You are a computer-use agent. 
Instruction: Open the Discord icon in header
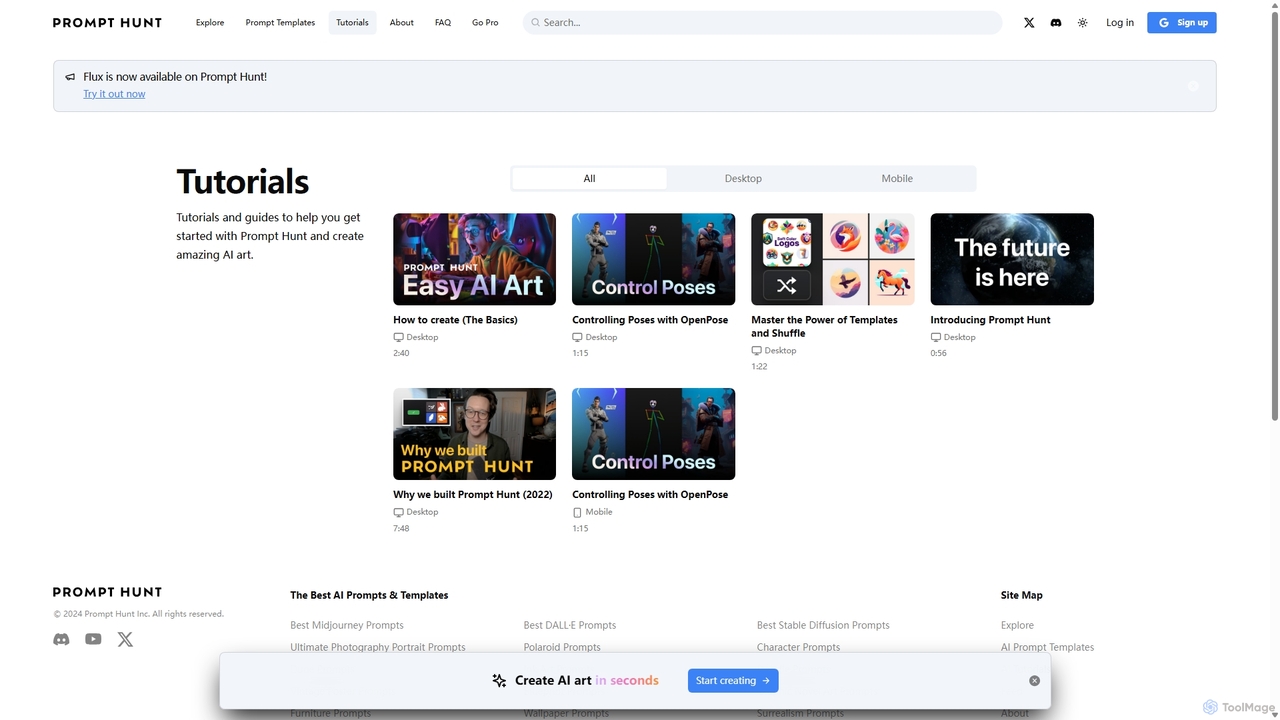(x=1056, y=22)
